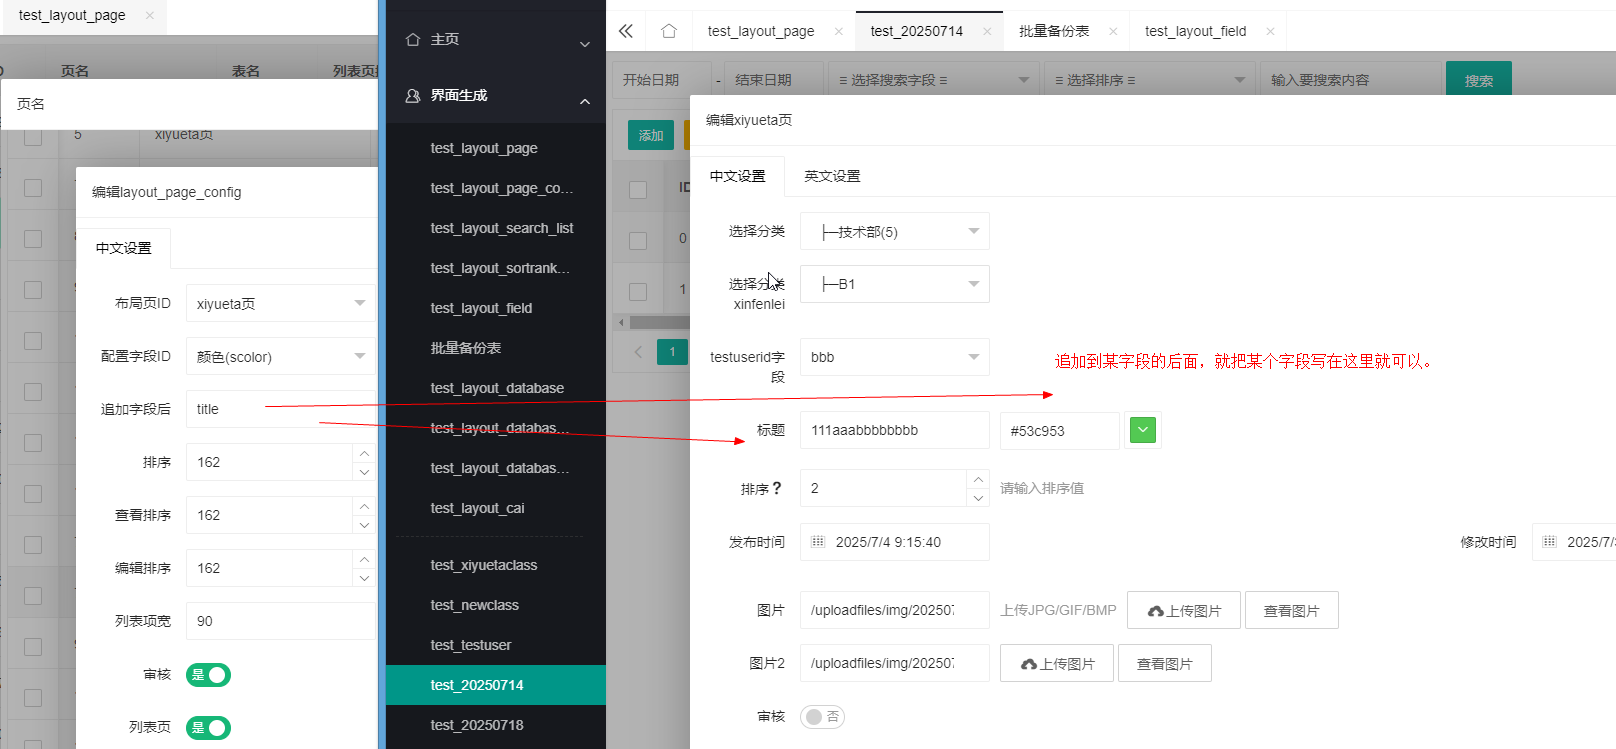Switch to the 英文设置 tab

[832, 176]
